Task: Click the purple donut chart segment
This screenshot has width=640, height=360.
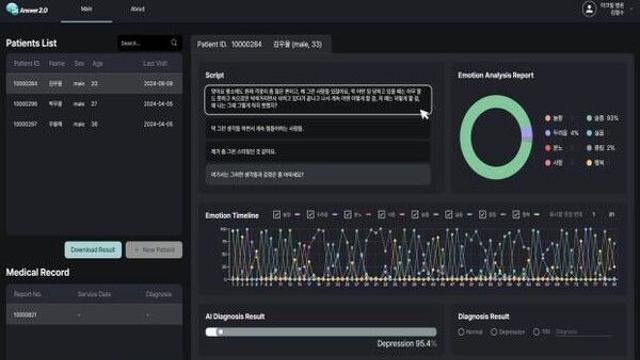Action: click(x=527, y=134)
